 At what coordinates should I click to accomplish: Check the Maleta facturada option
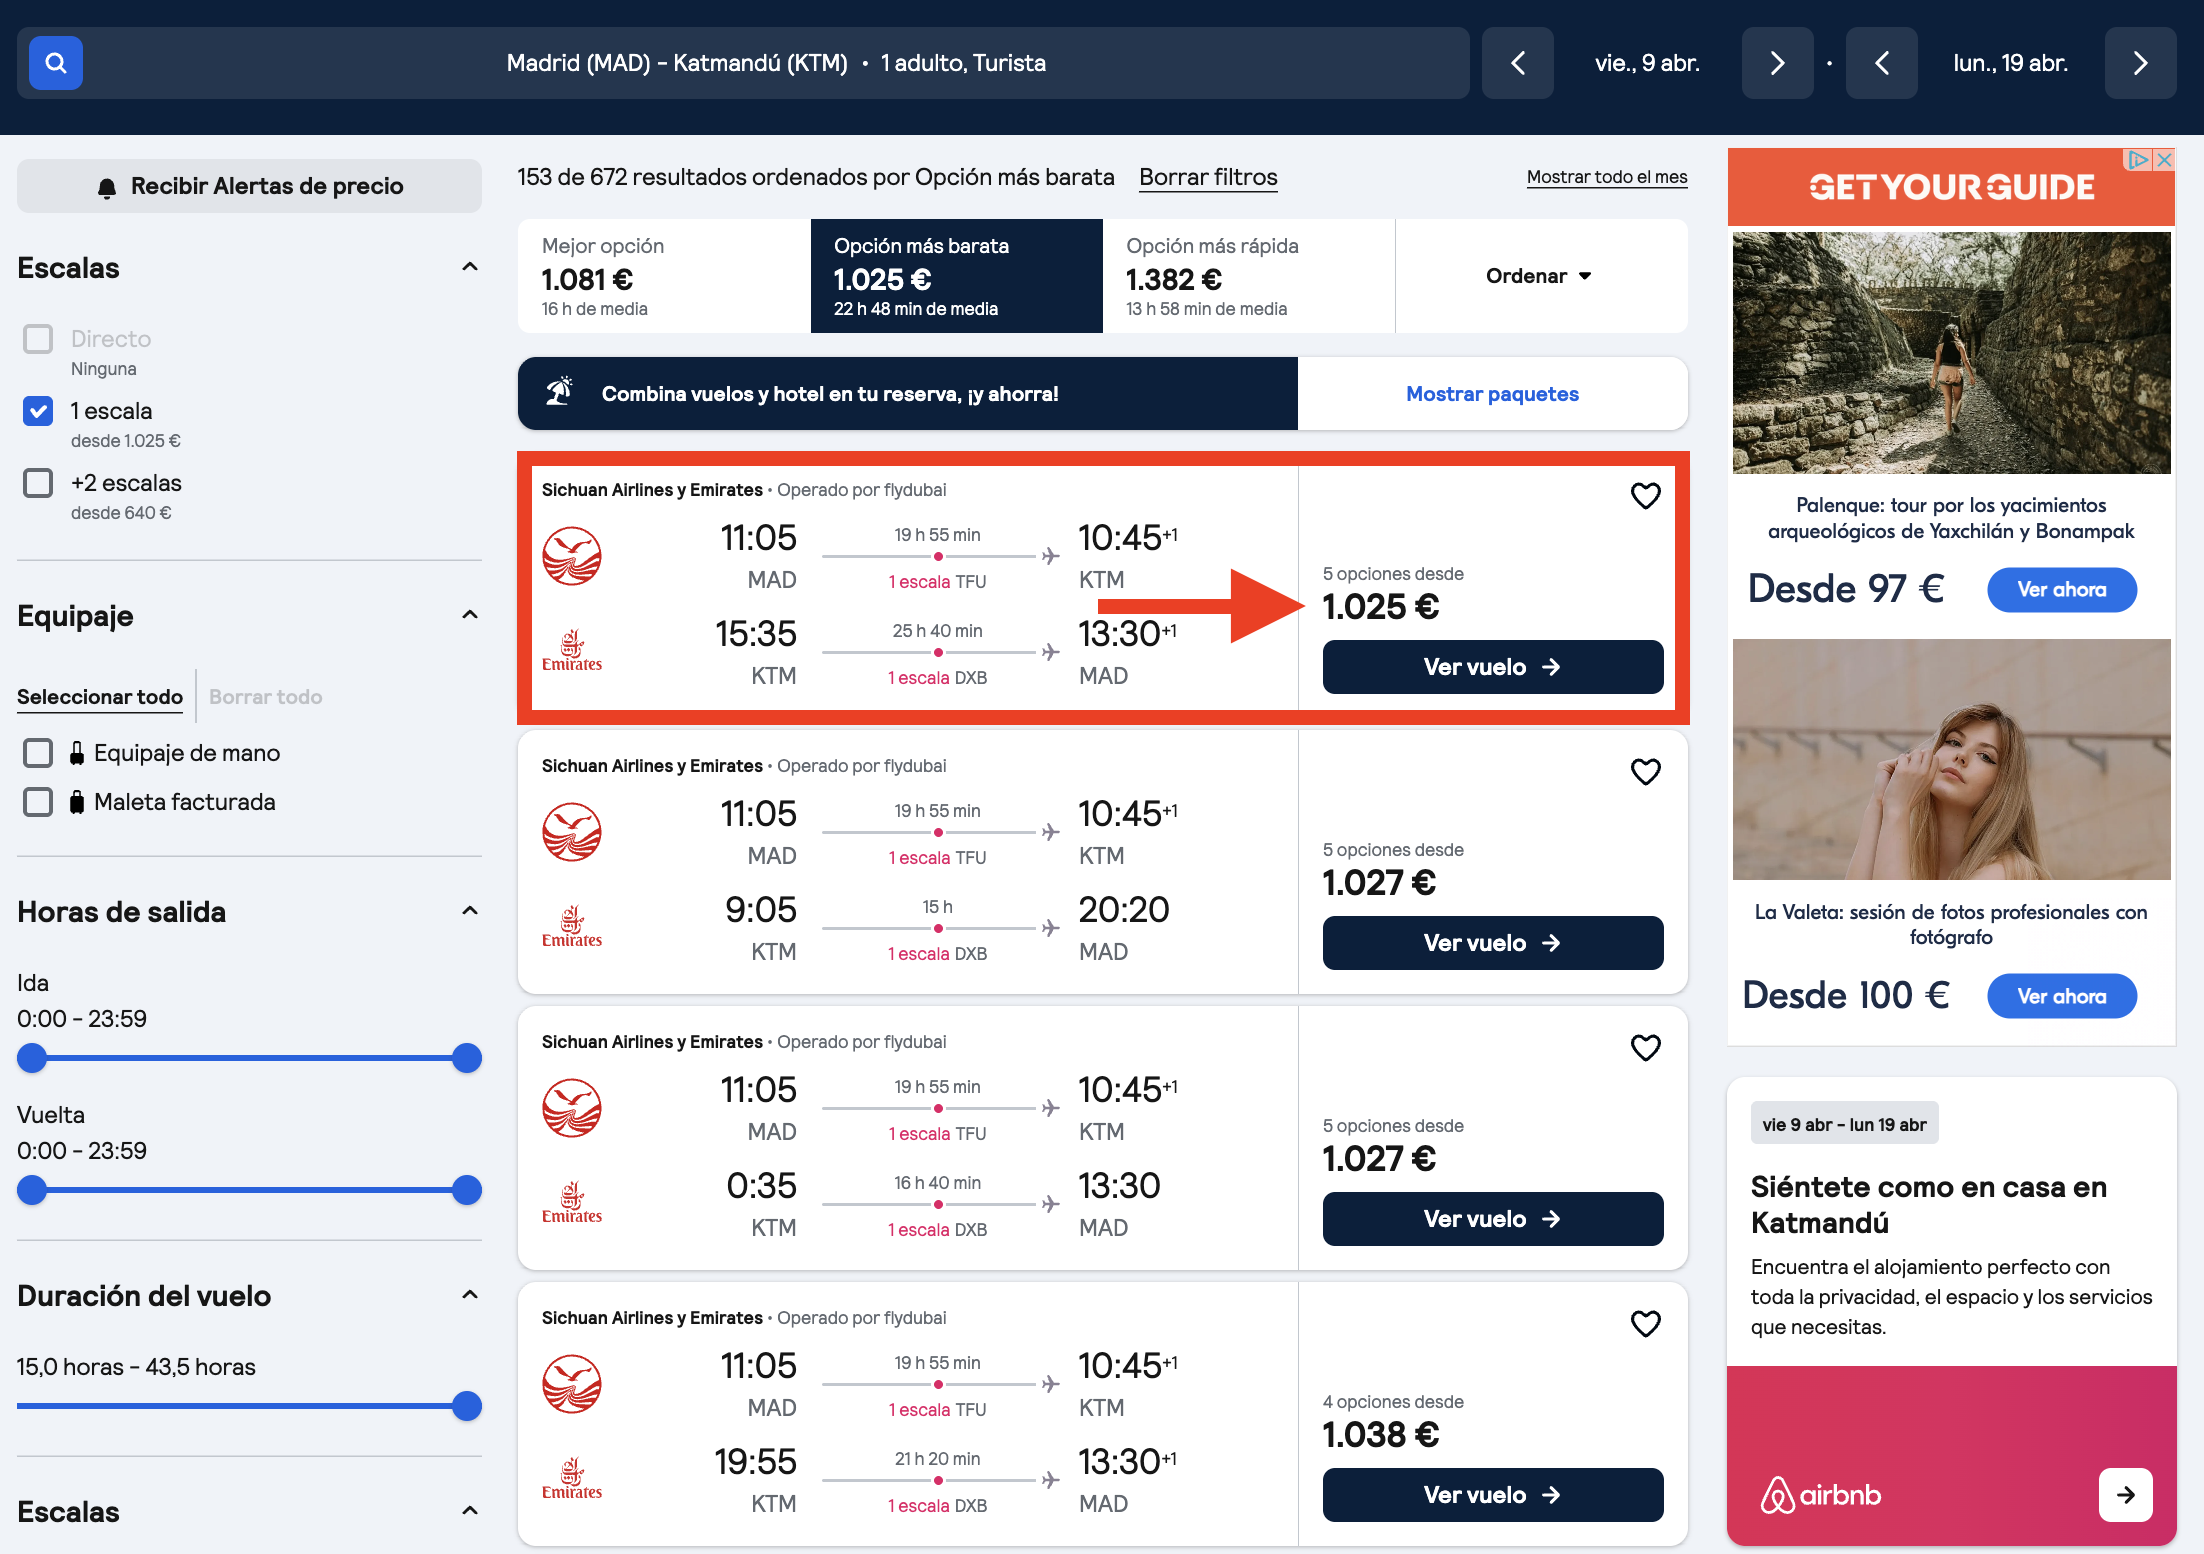point(38,802)
